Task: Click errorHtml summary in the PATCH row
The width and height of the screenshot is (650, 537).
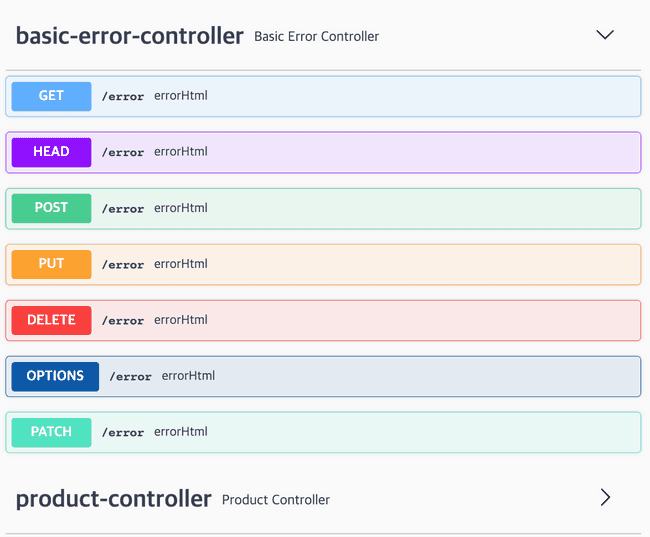Action: coord(181,432)
